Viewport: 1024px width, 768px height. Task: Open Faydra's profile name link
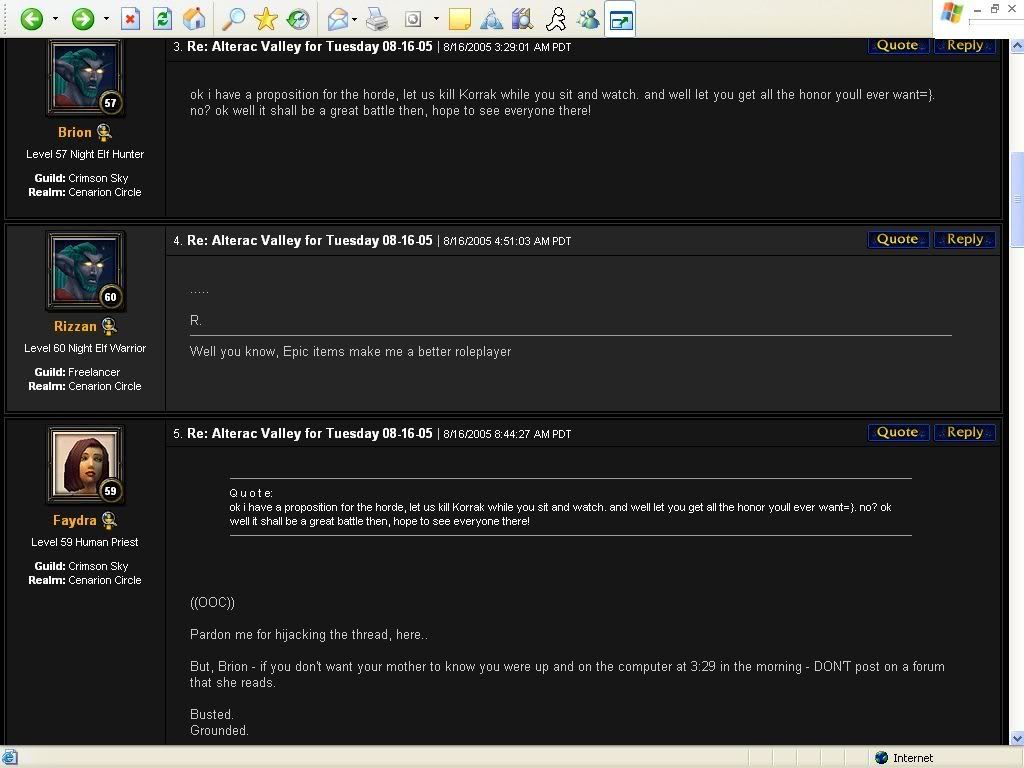[74, 520]
